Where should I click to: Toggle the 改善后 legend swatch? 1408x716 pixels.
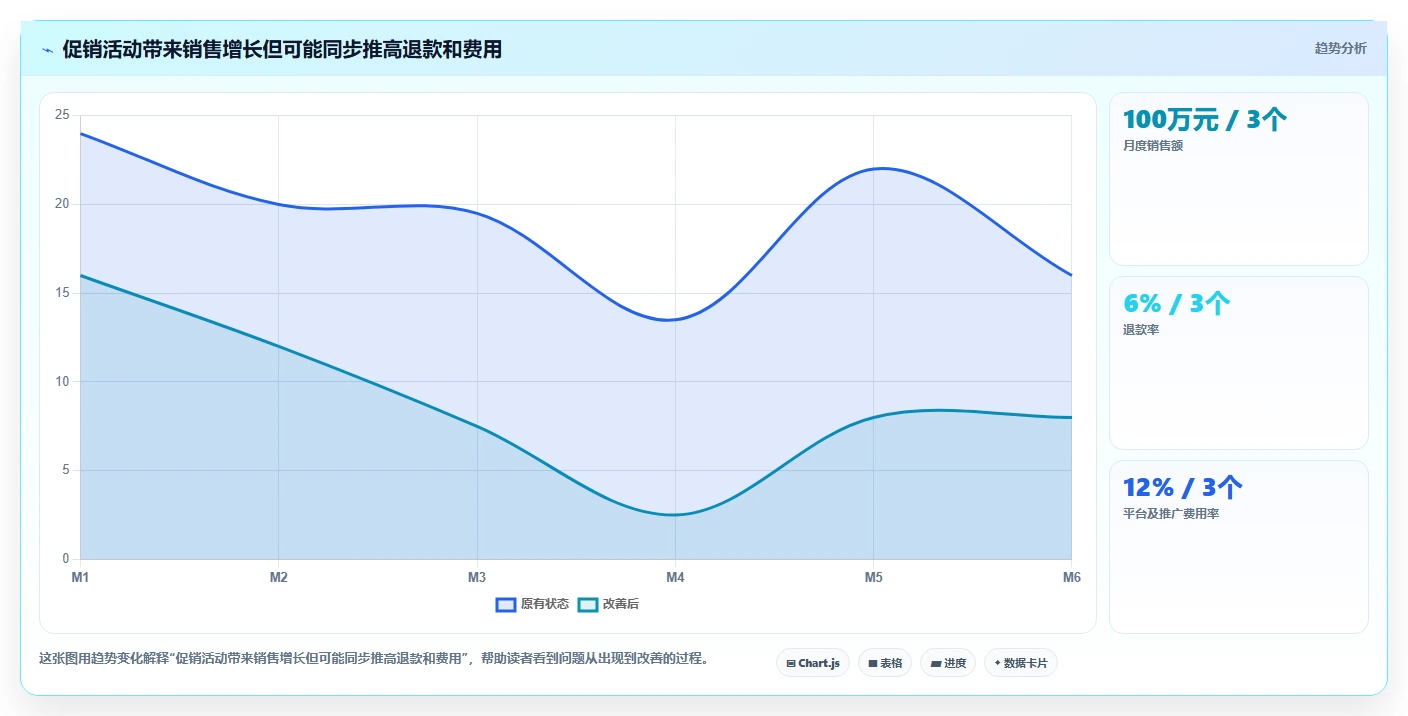588,604
